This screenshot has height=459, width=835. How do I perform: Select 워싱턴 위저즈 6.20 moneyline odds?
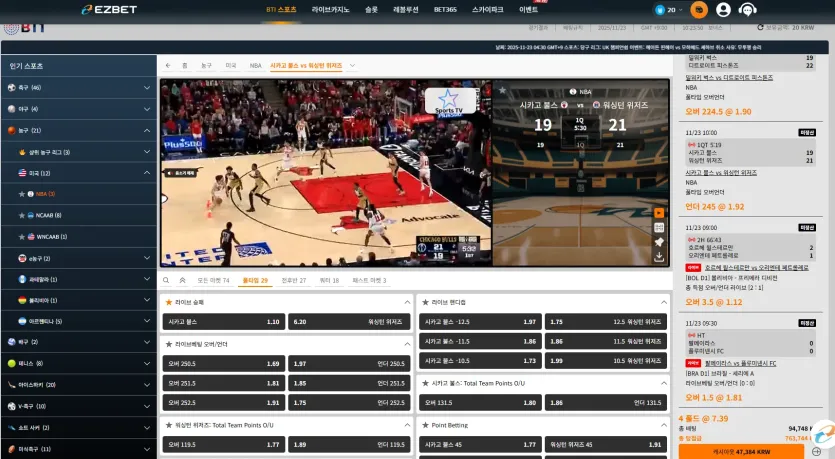tap(349, 322)
